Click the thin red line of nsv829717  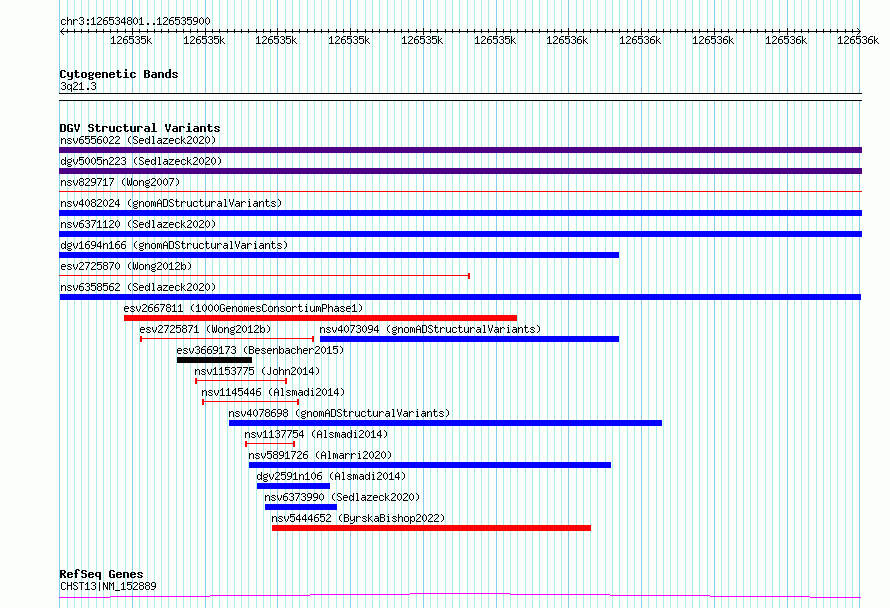460,192
